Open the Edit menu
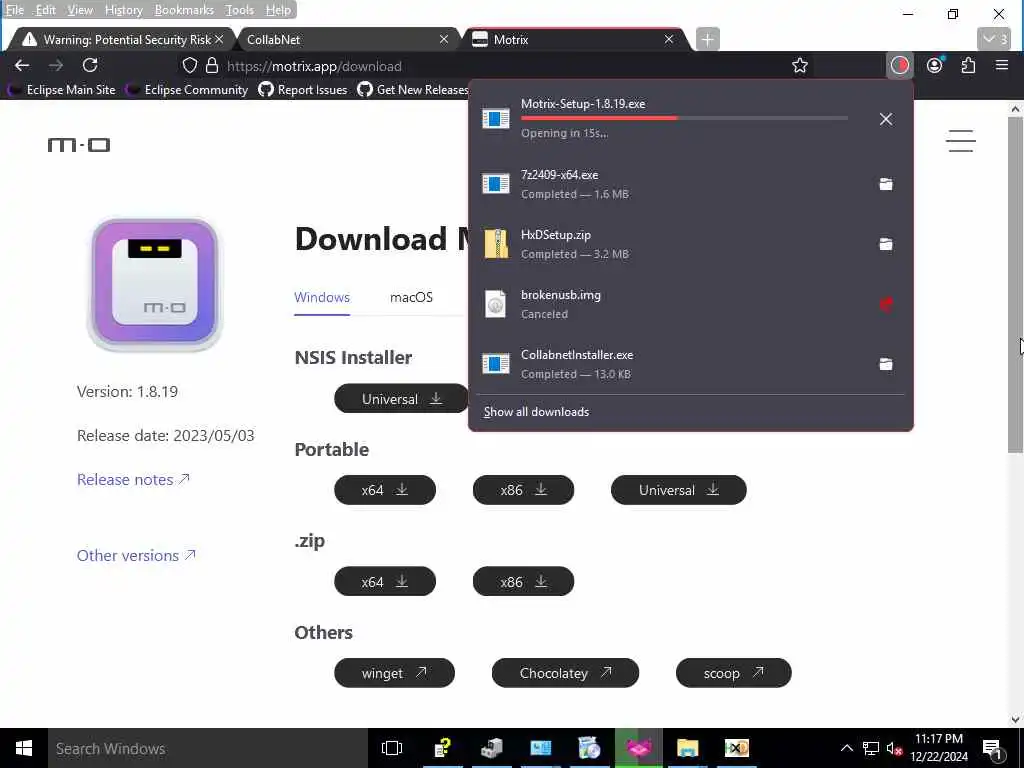 (x=45, y=10)
